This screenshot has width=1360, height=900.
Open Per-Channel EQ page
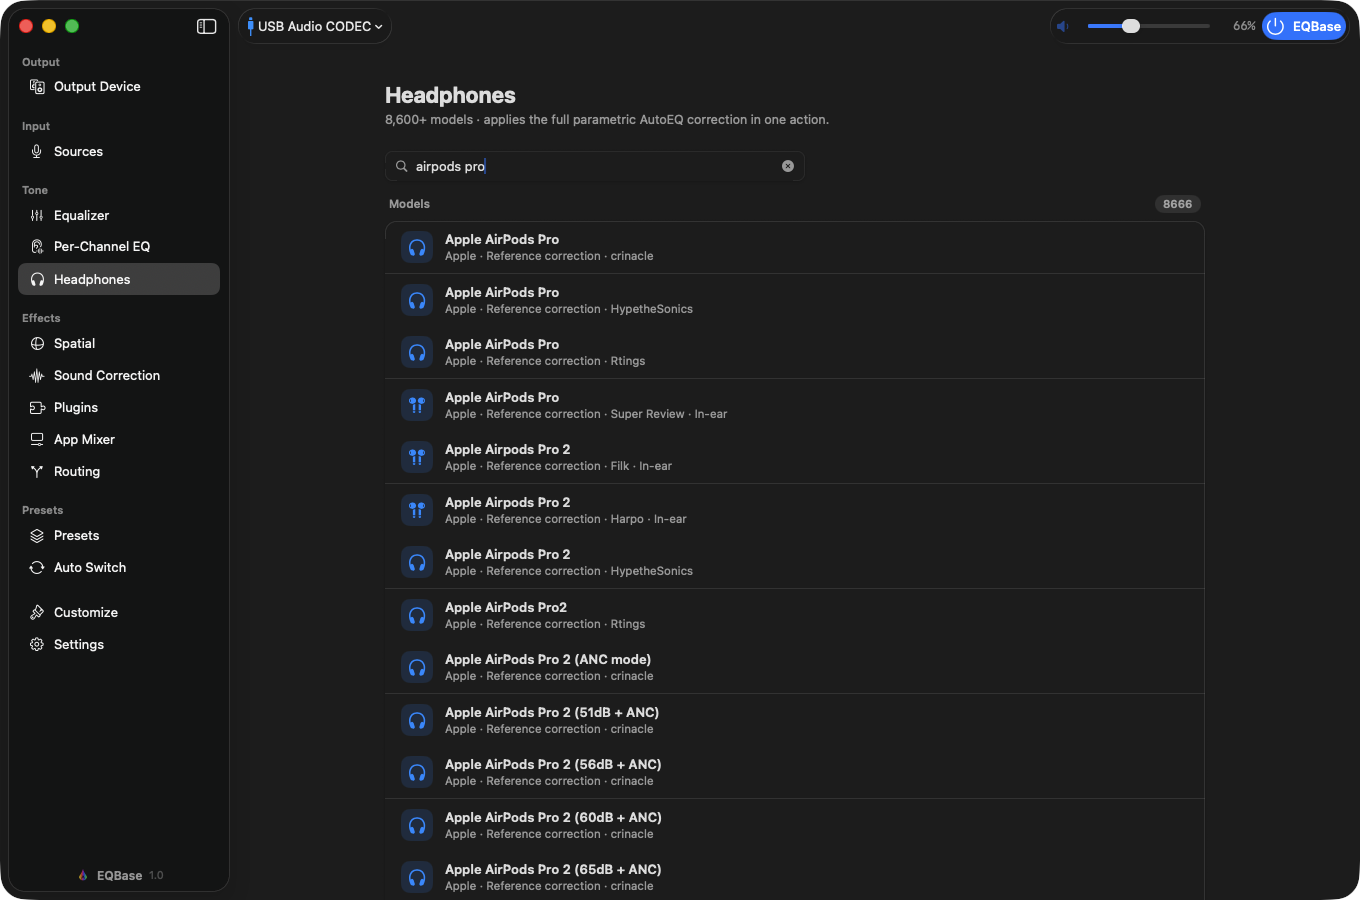119,247
